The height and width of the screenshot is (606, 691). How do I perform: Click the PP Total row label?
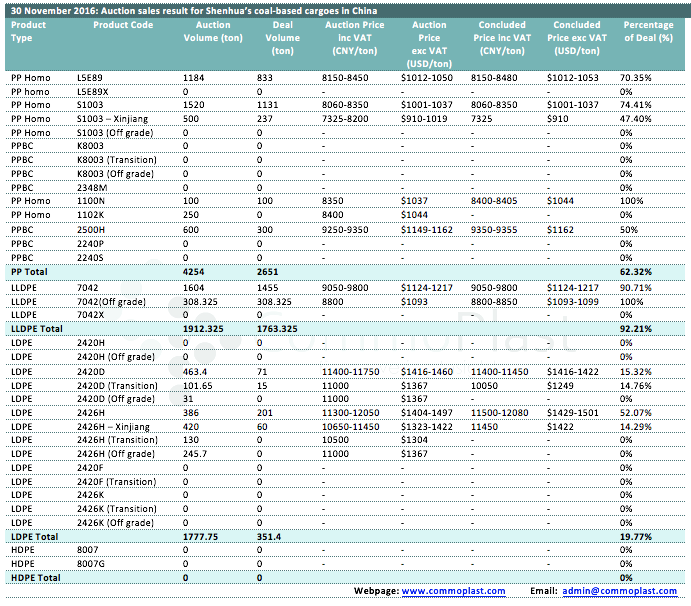point(29,271)
